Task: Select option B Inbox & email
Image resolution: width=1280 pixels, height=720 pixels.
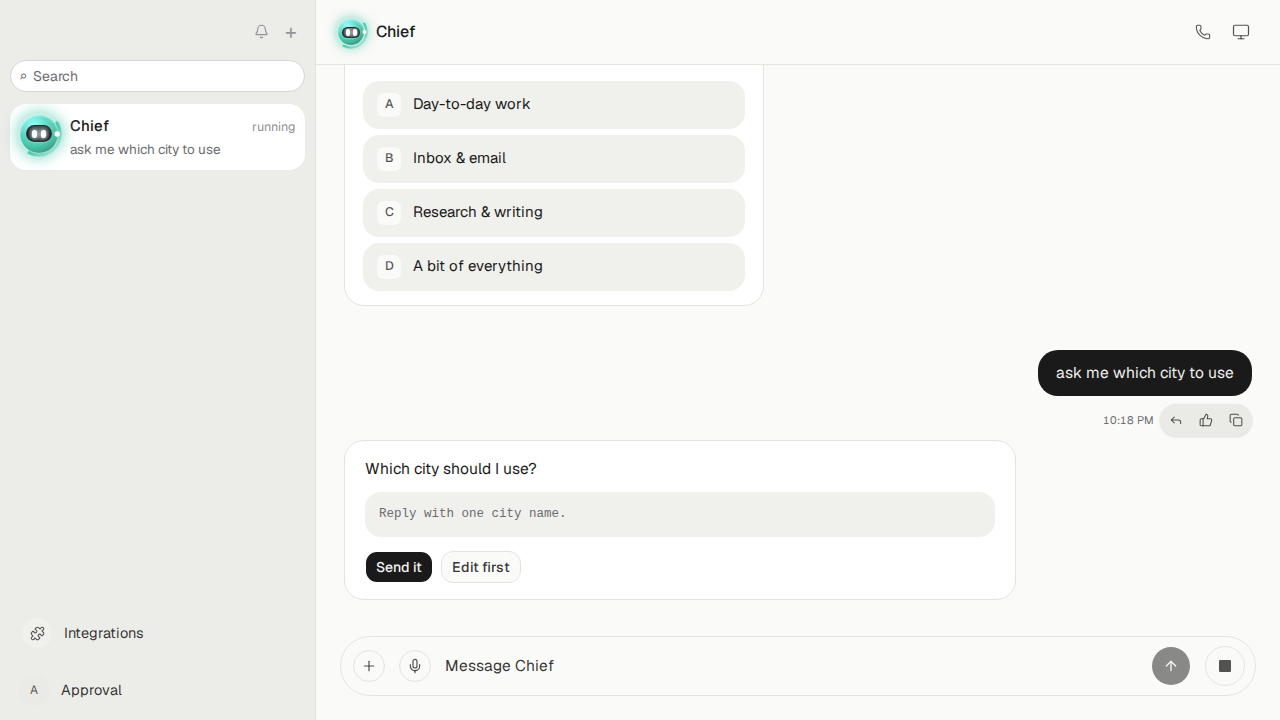Action: click(554, 158)
